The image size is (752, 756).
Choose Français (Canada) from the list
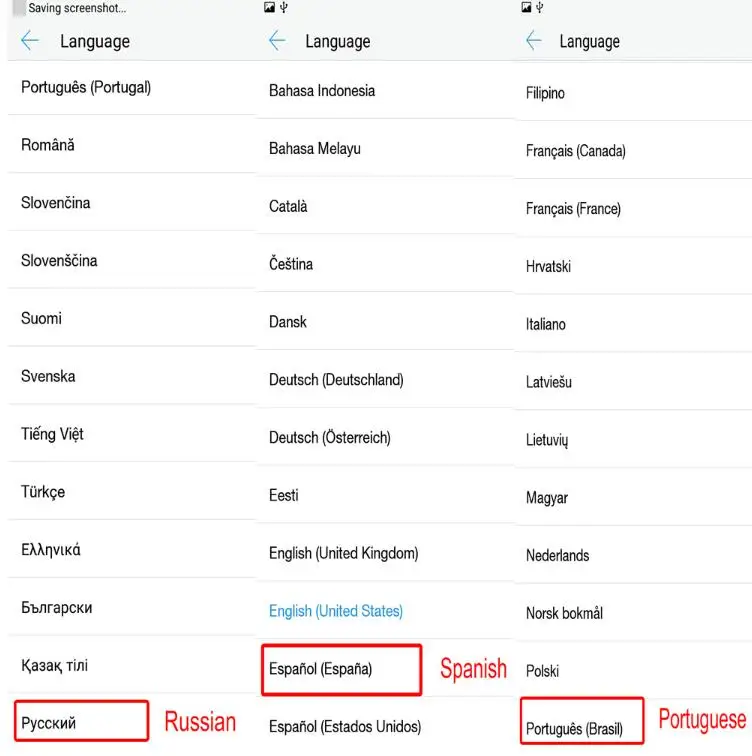(632, 150)
